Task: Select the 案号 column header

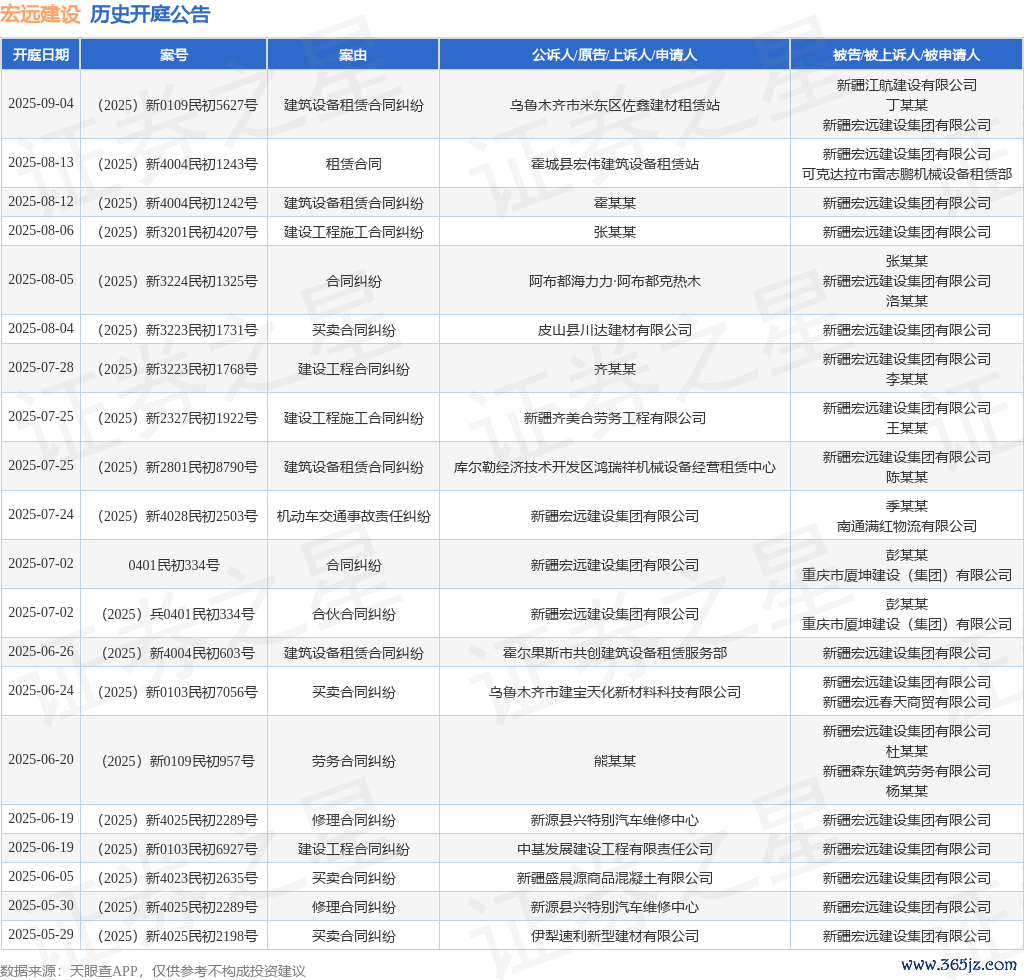Action: 174,55
